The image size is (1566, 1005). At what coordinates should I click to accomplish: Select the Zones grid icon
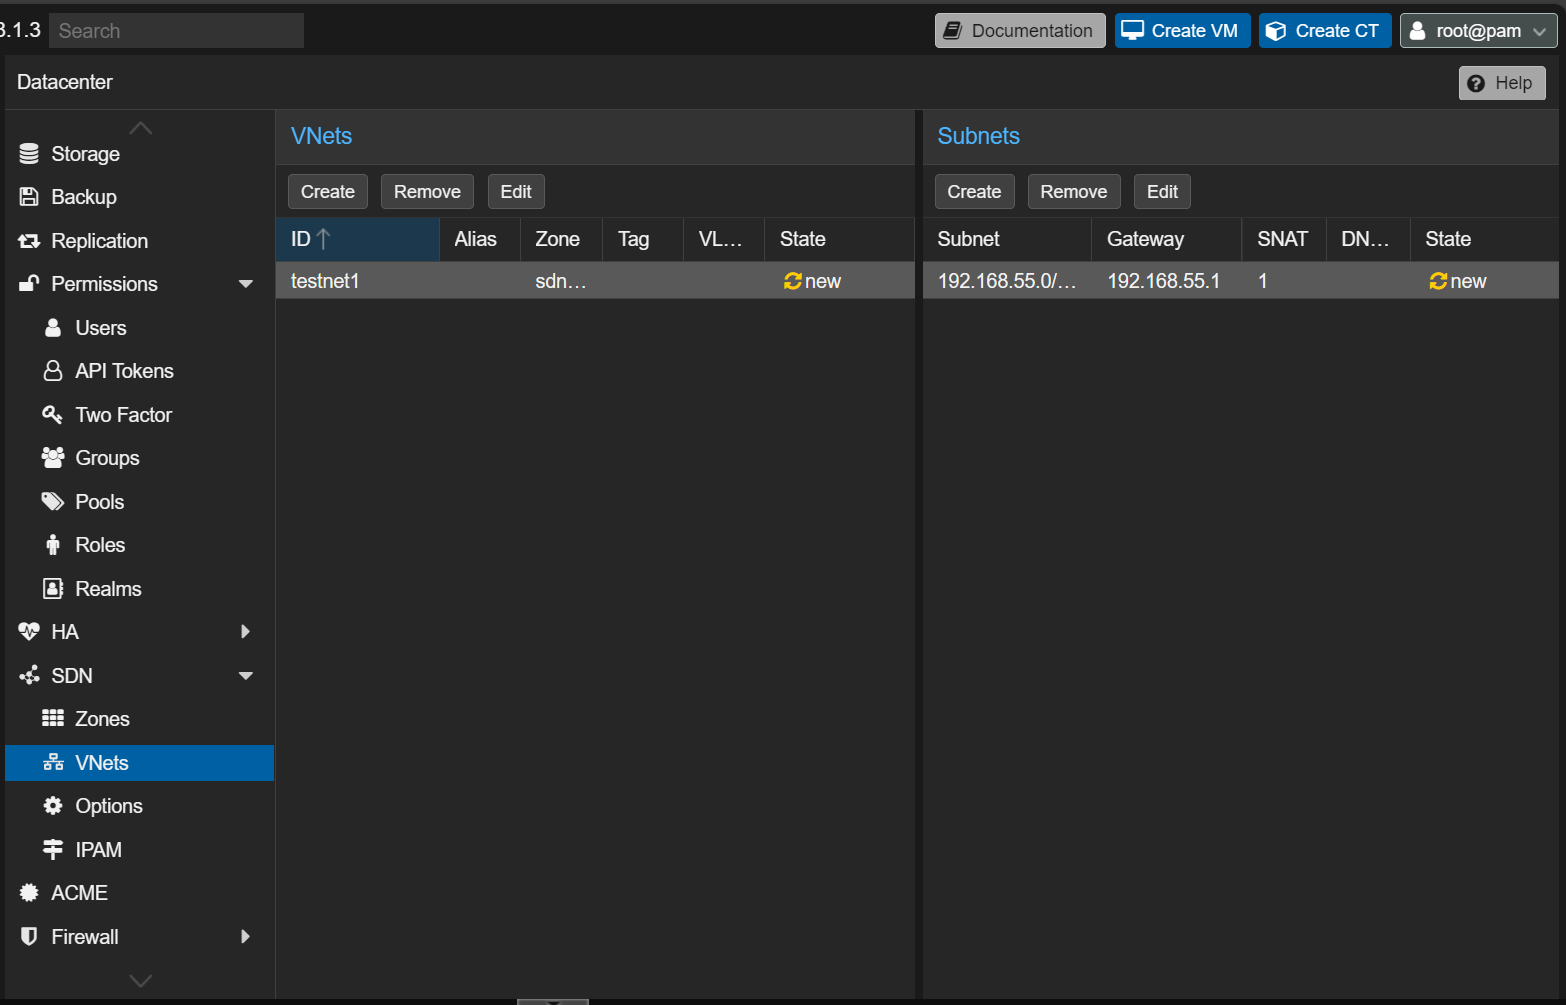pyautogui.click(x=53, y=719)
